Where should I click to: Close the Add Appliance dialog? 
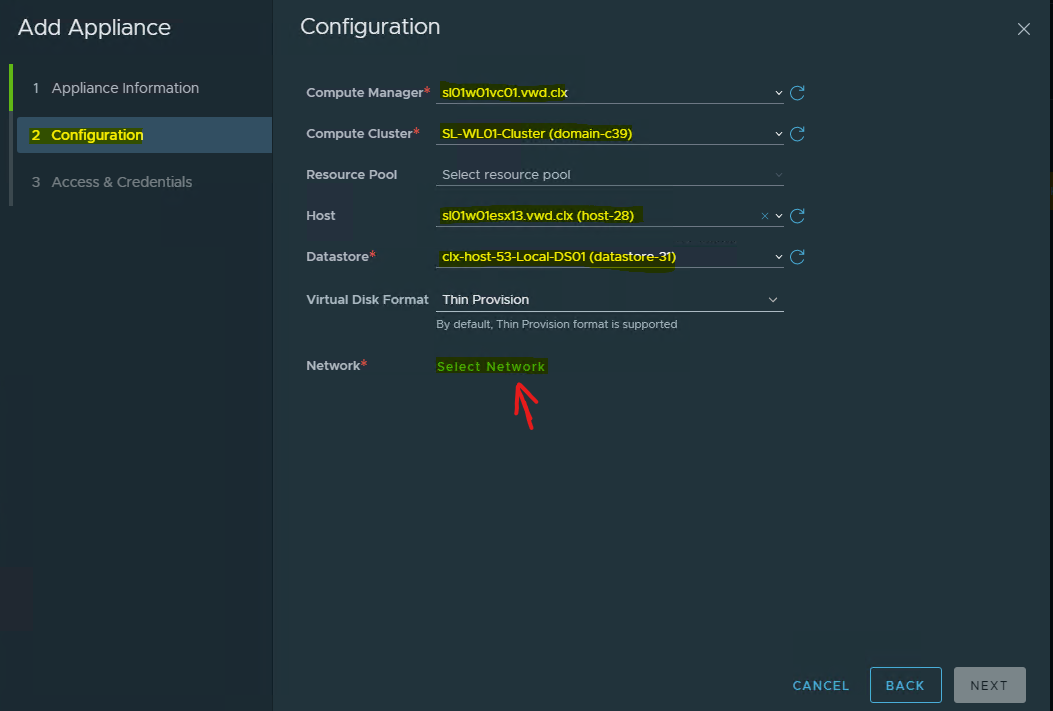tap(1023, 29)
